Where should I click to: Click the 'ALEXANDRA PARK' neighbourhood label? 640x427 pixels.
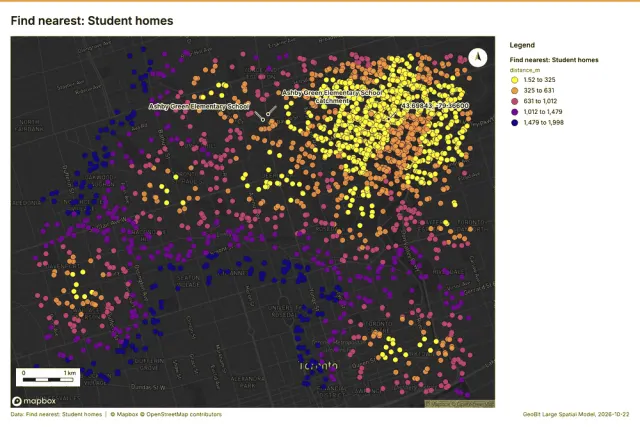248,382
